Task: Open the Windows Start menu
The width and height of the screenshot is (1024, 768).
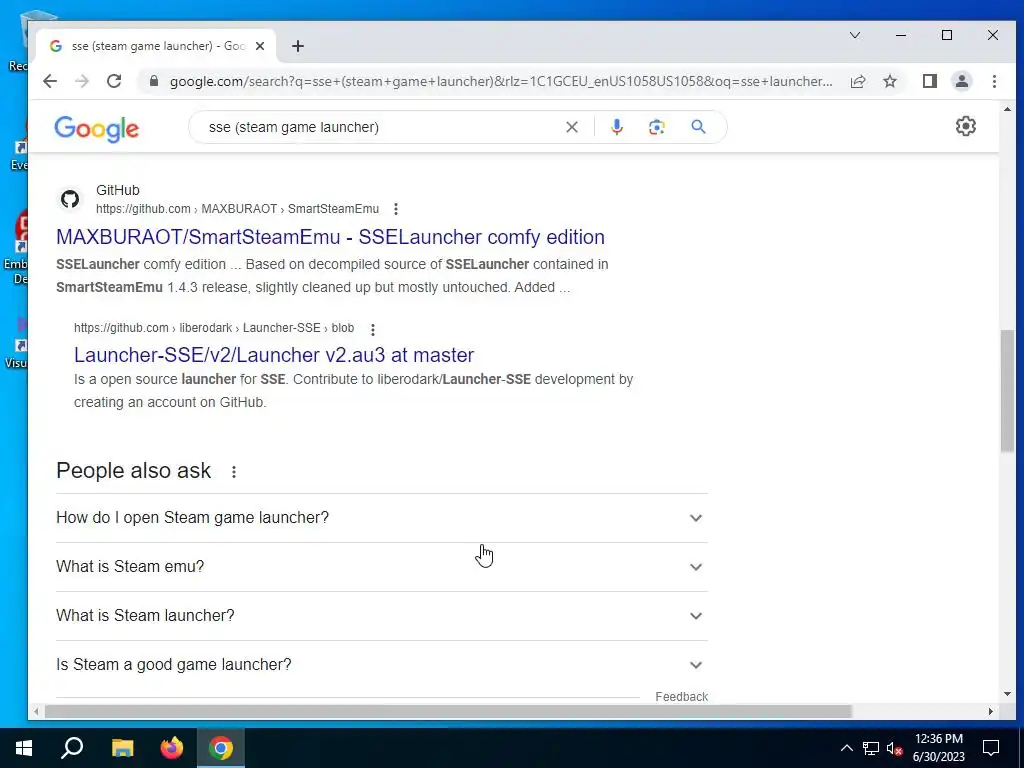Action: pyautogui.click(x=24, y=748)
